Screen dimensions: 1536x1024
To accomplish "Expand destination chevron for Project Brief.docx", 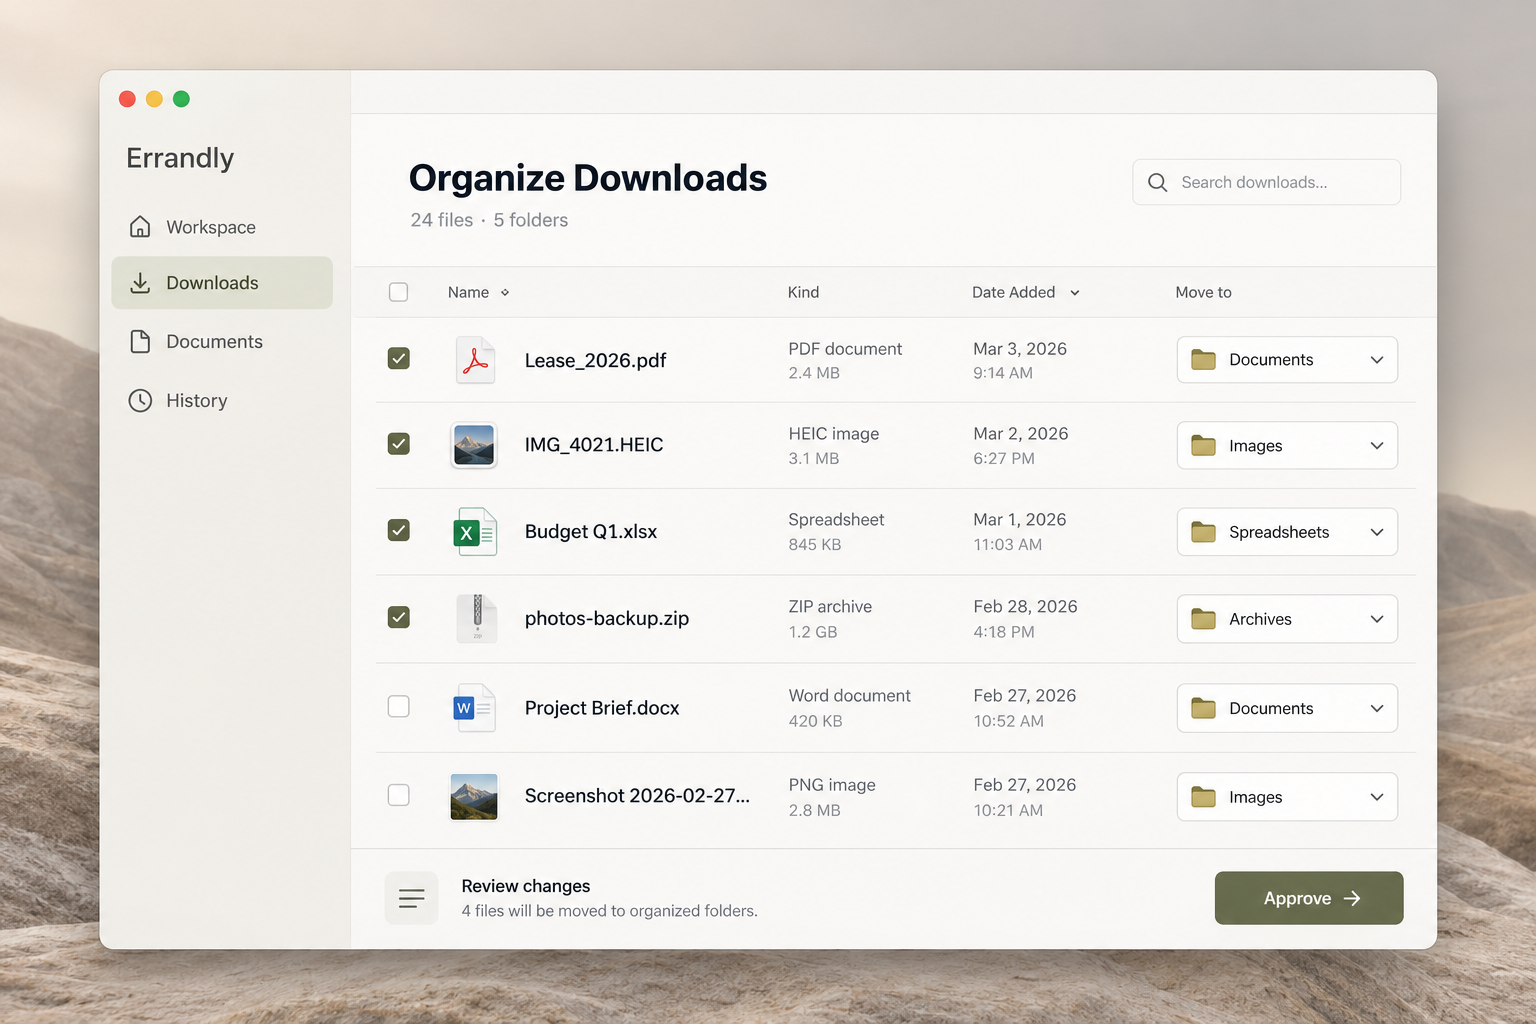I will click(1377, 708).
